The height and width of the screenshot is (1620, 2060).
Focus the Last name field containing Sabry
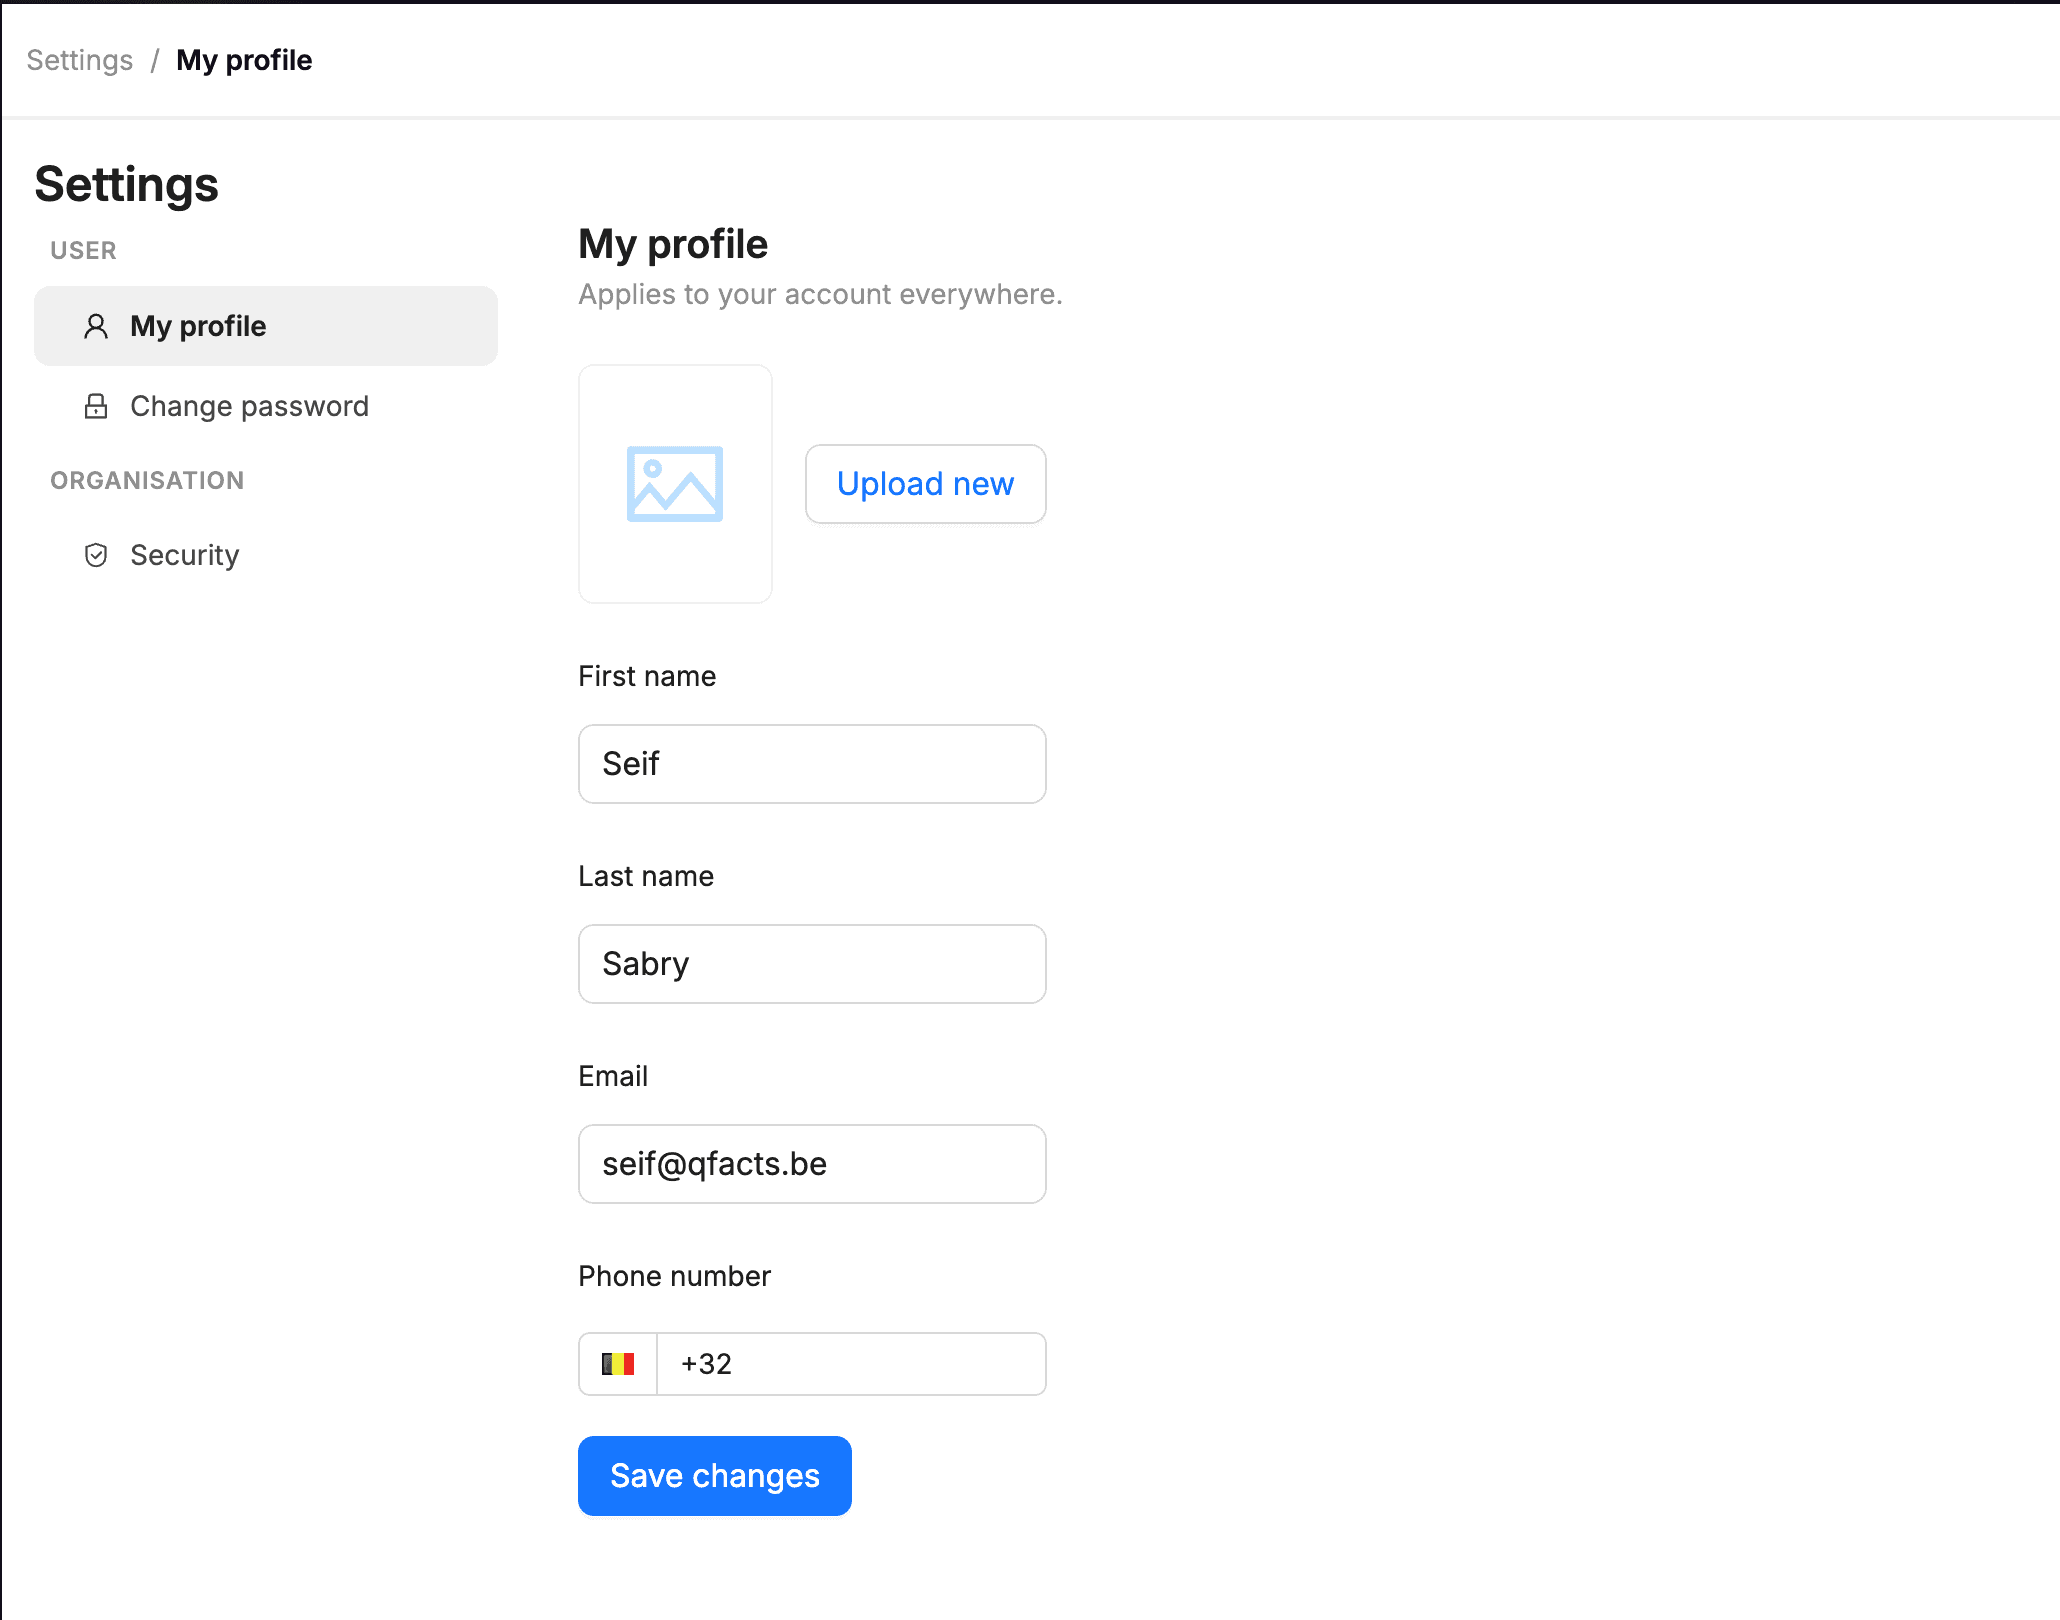(x=812, y=964)
